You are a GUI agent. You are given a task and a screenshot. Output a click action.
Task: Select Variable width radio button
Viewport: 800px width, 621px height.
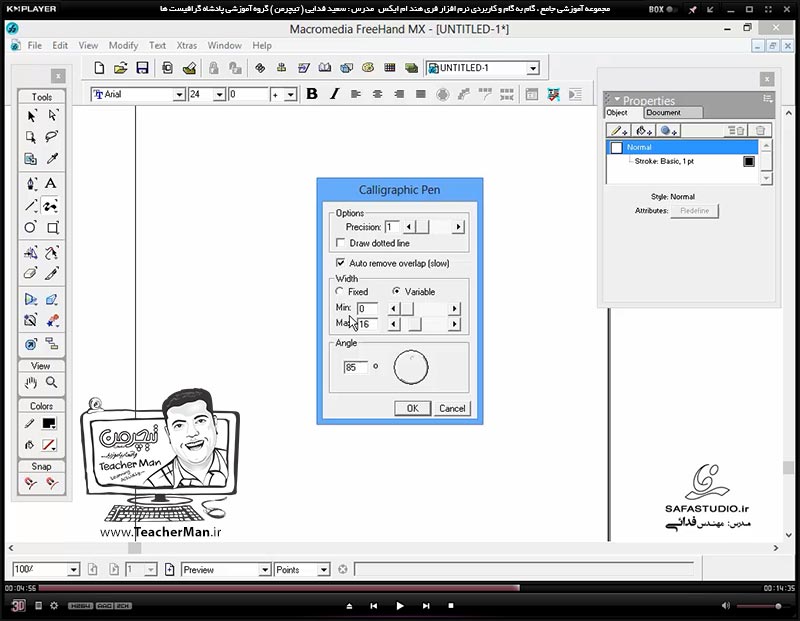(396, 291)
